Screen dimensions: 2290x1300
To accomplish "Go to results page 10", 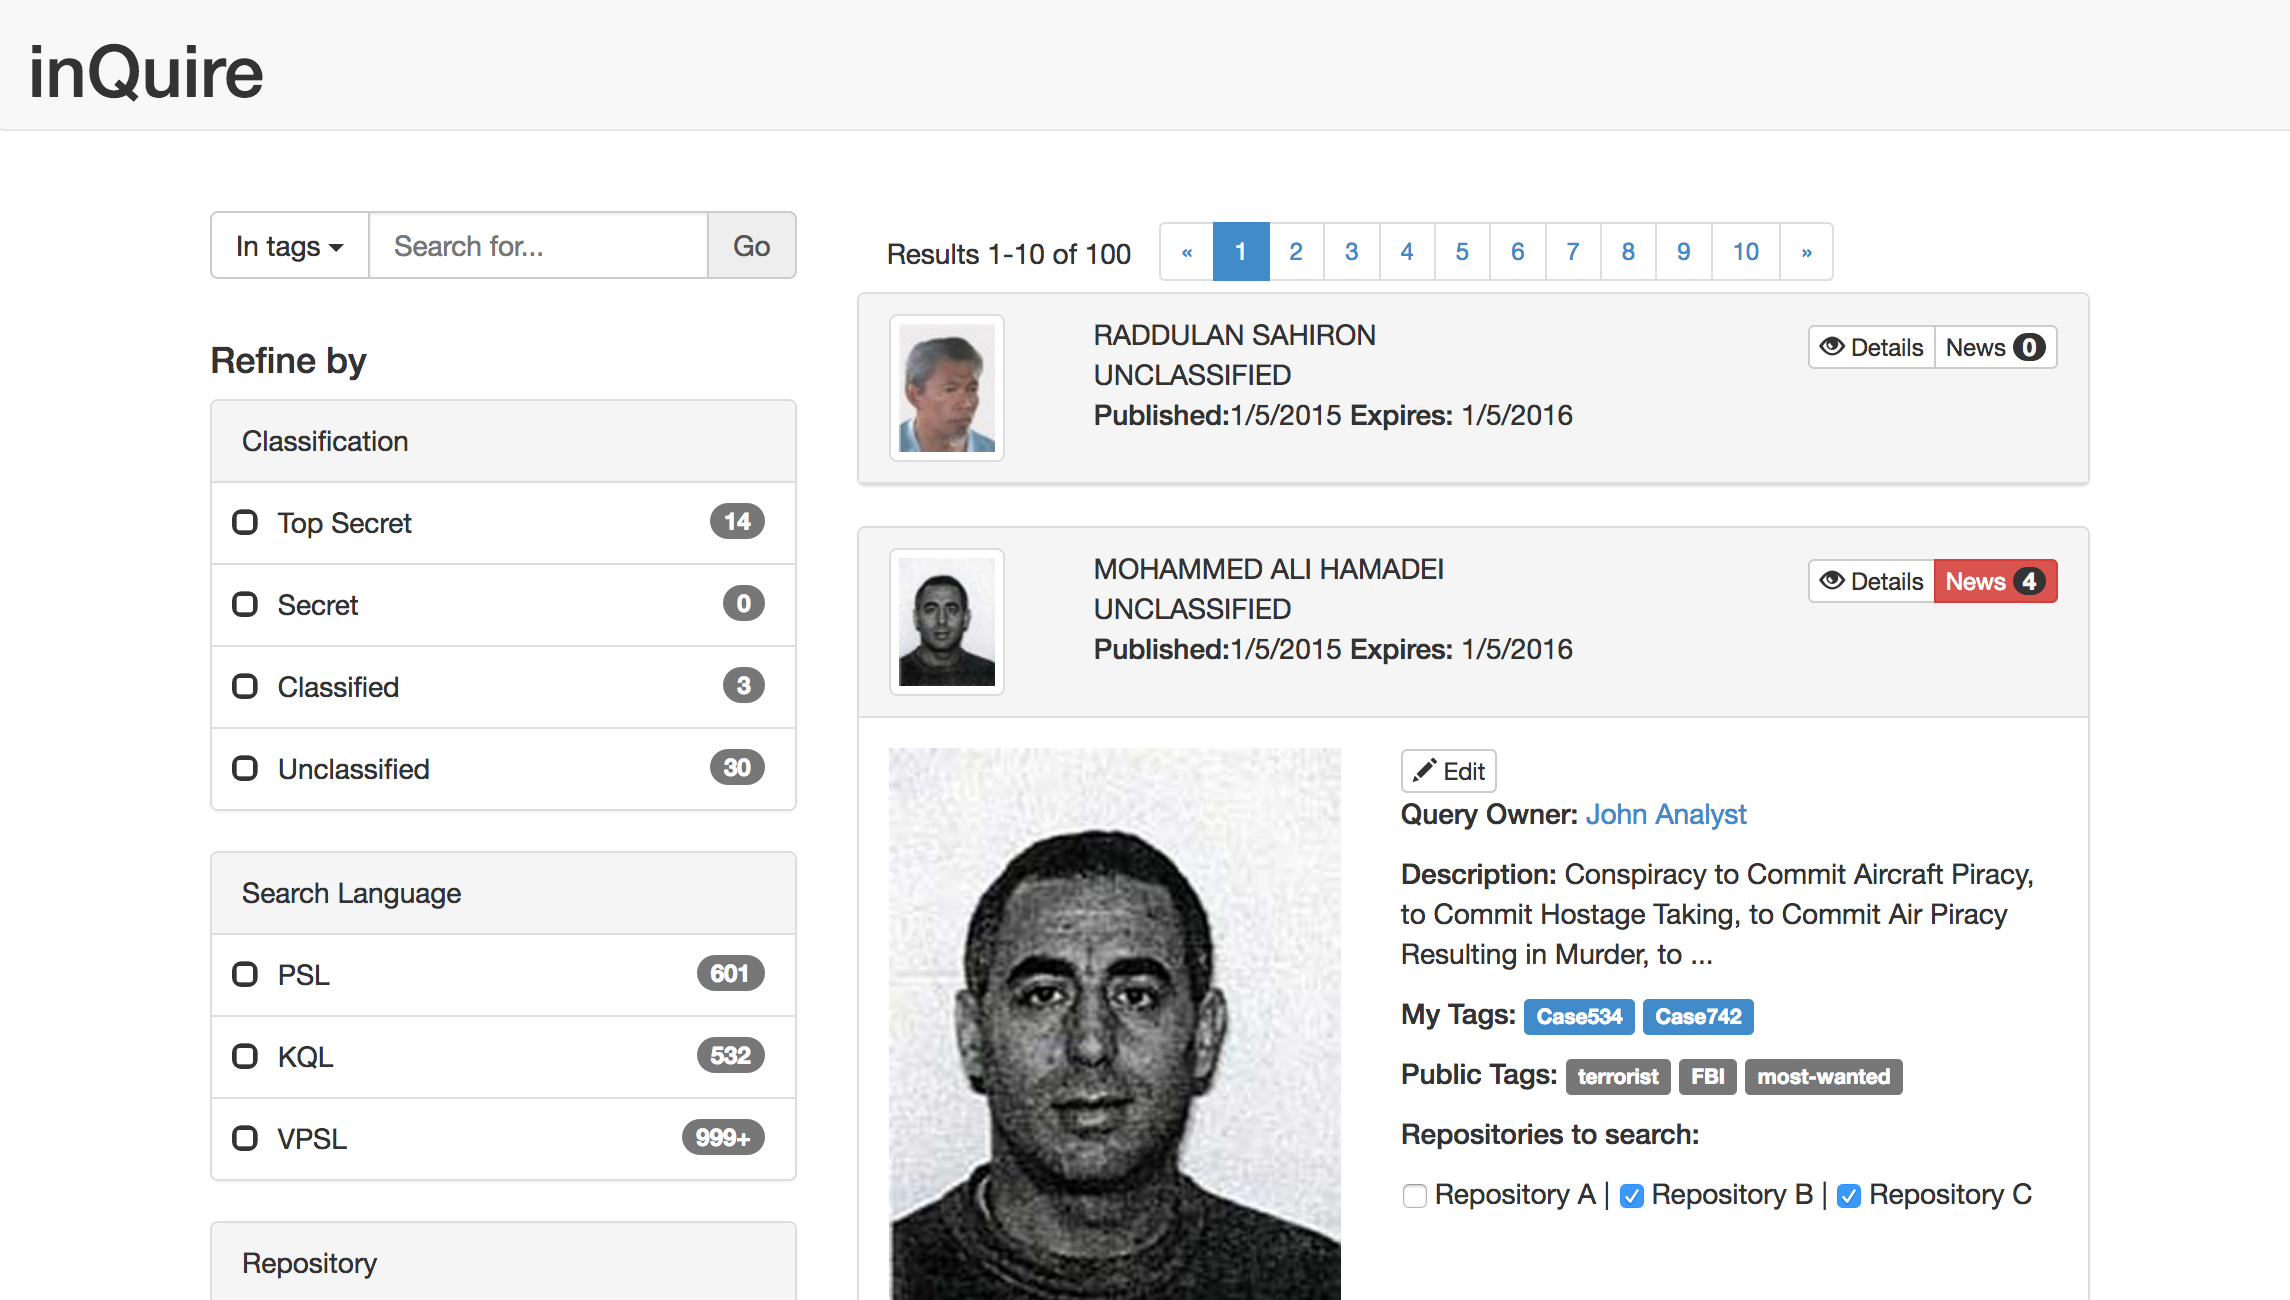I will point(1745,252).
